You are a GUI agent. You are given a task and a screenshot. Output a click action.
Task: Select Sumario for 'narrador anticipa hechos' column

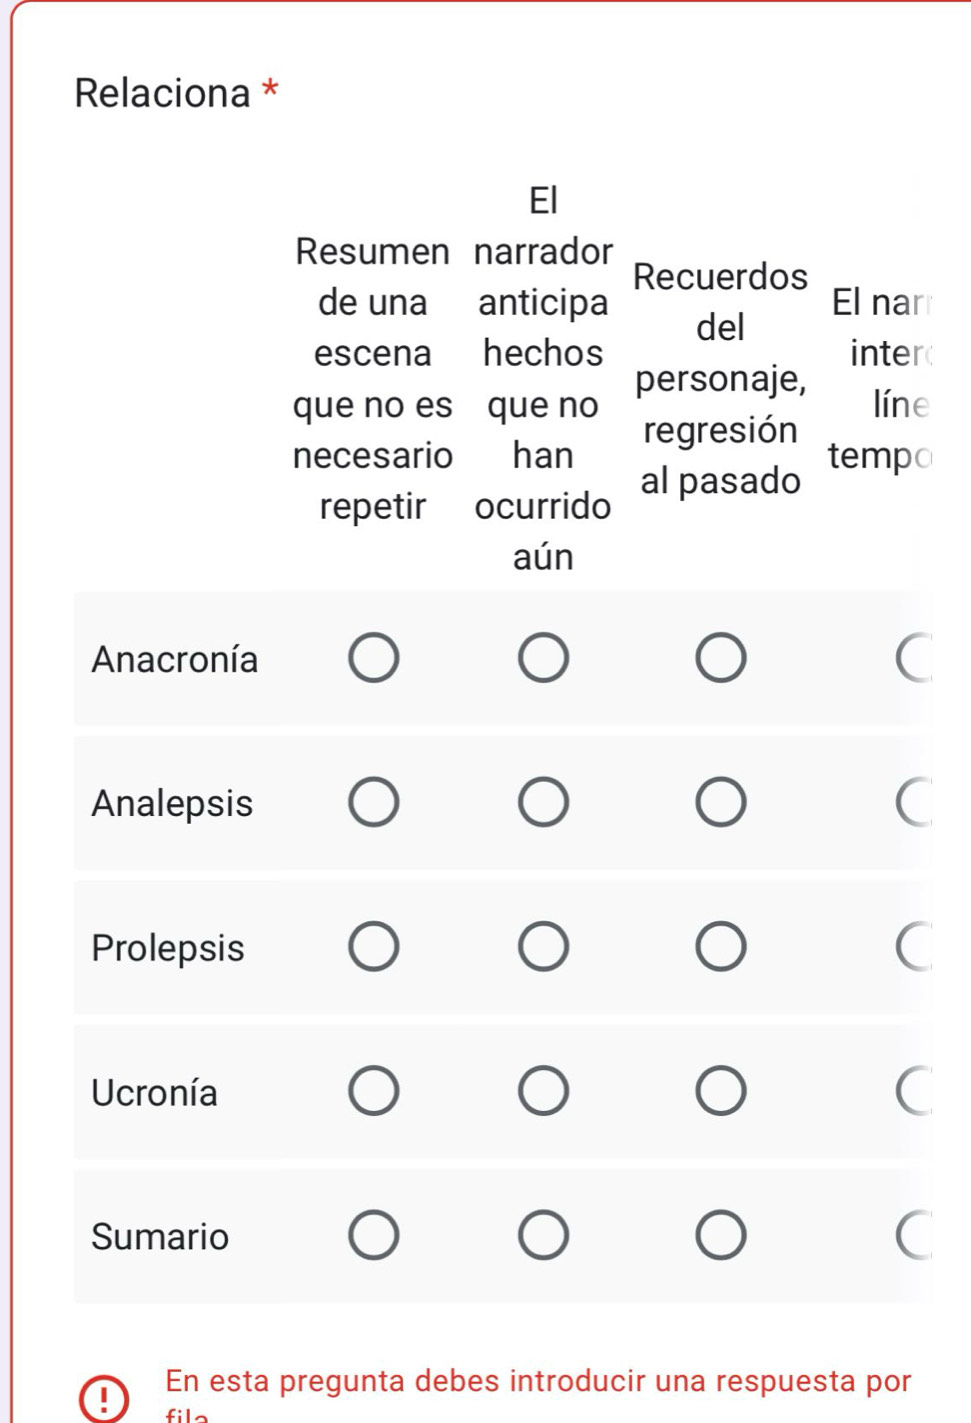[x=544, y=1235]
